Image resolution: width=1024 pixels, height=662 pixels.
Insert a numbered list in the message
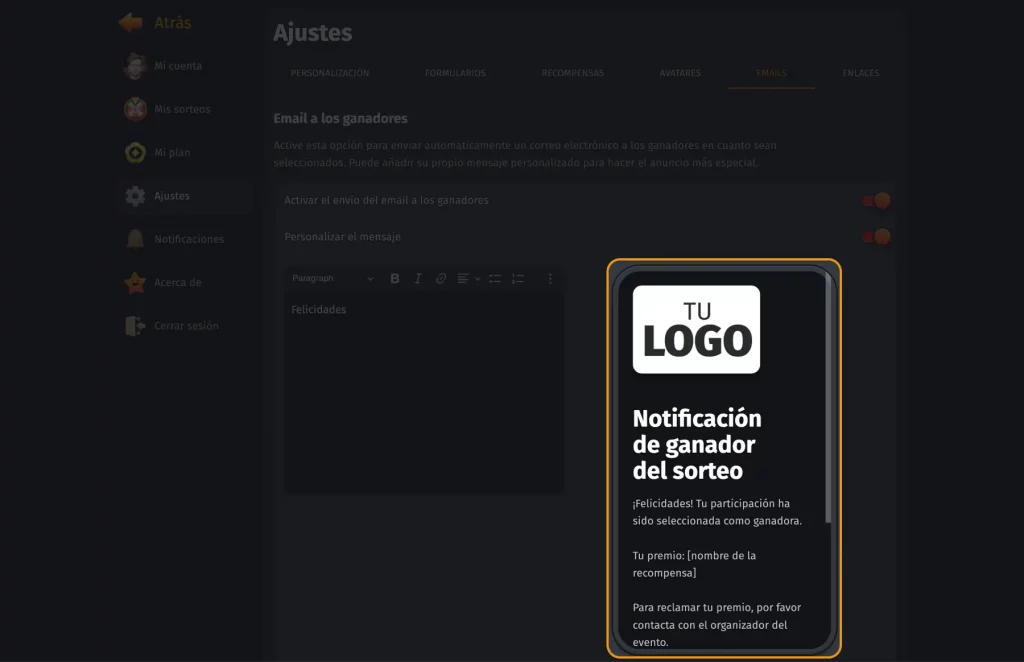tap(518, 279)
